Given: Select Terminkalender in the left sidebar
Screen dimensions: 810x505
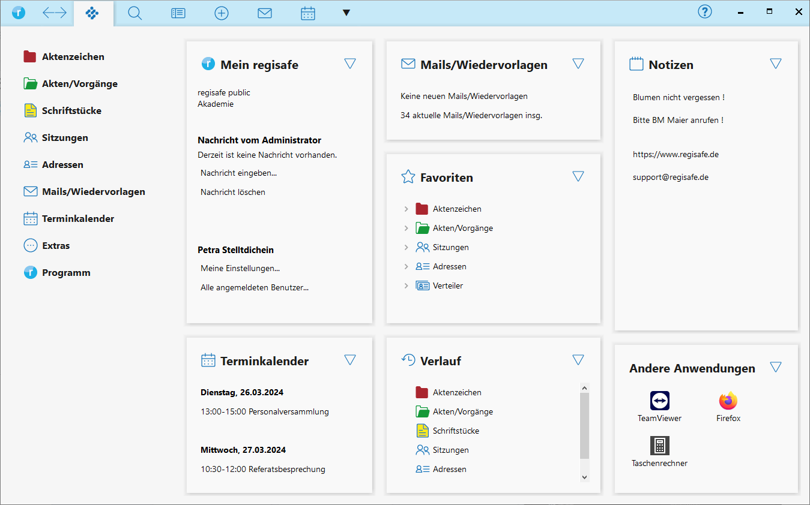Looking at the screenshot, I should tap(77, 219).
